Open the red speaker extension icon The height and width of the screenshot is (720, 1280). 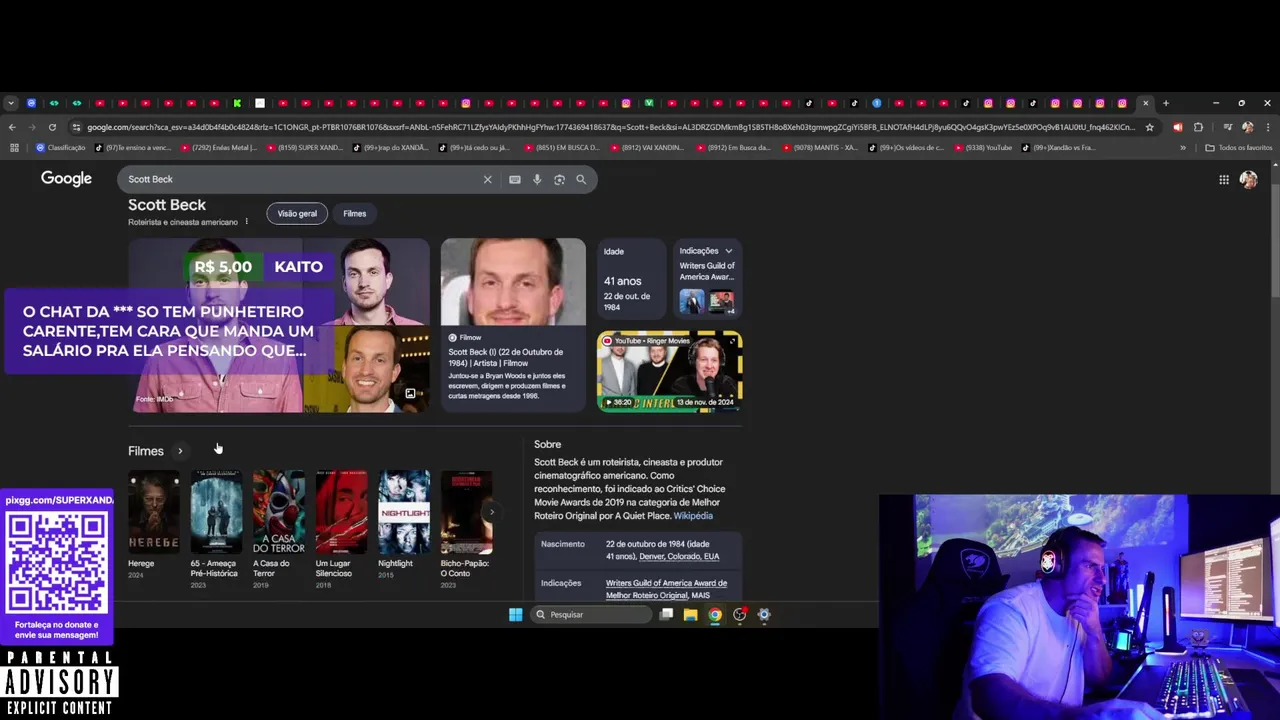(1177, 127)
